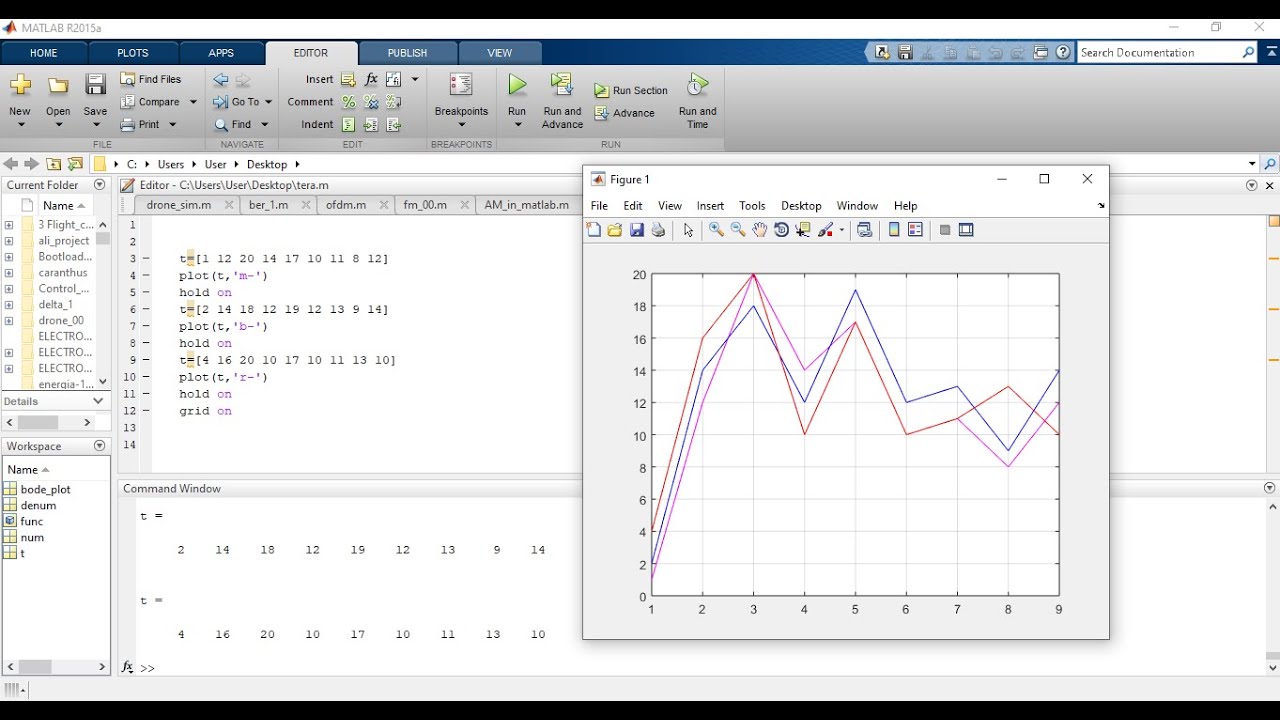Click the Run Section button

(x=631, y=90)
